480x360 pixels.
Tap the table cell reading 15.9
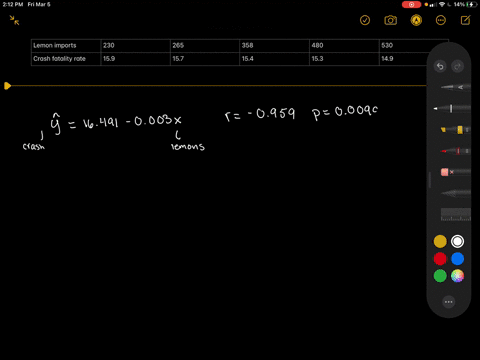135,59
